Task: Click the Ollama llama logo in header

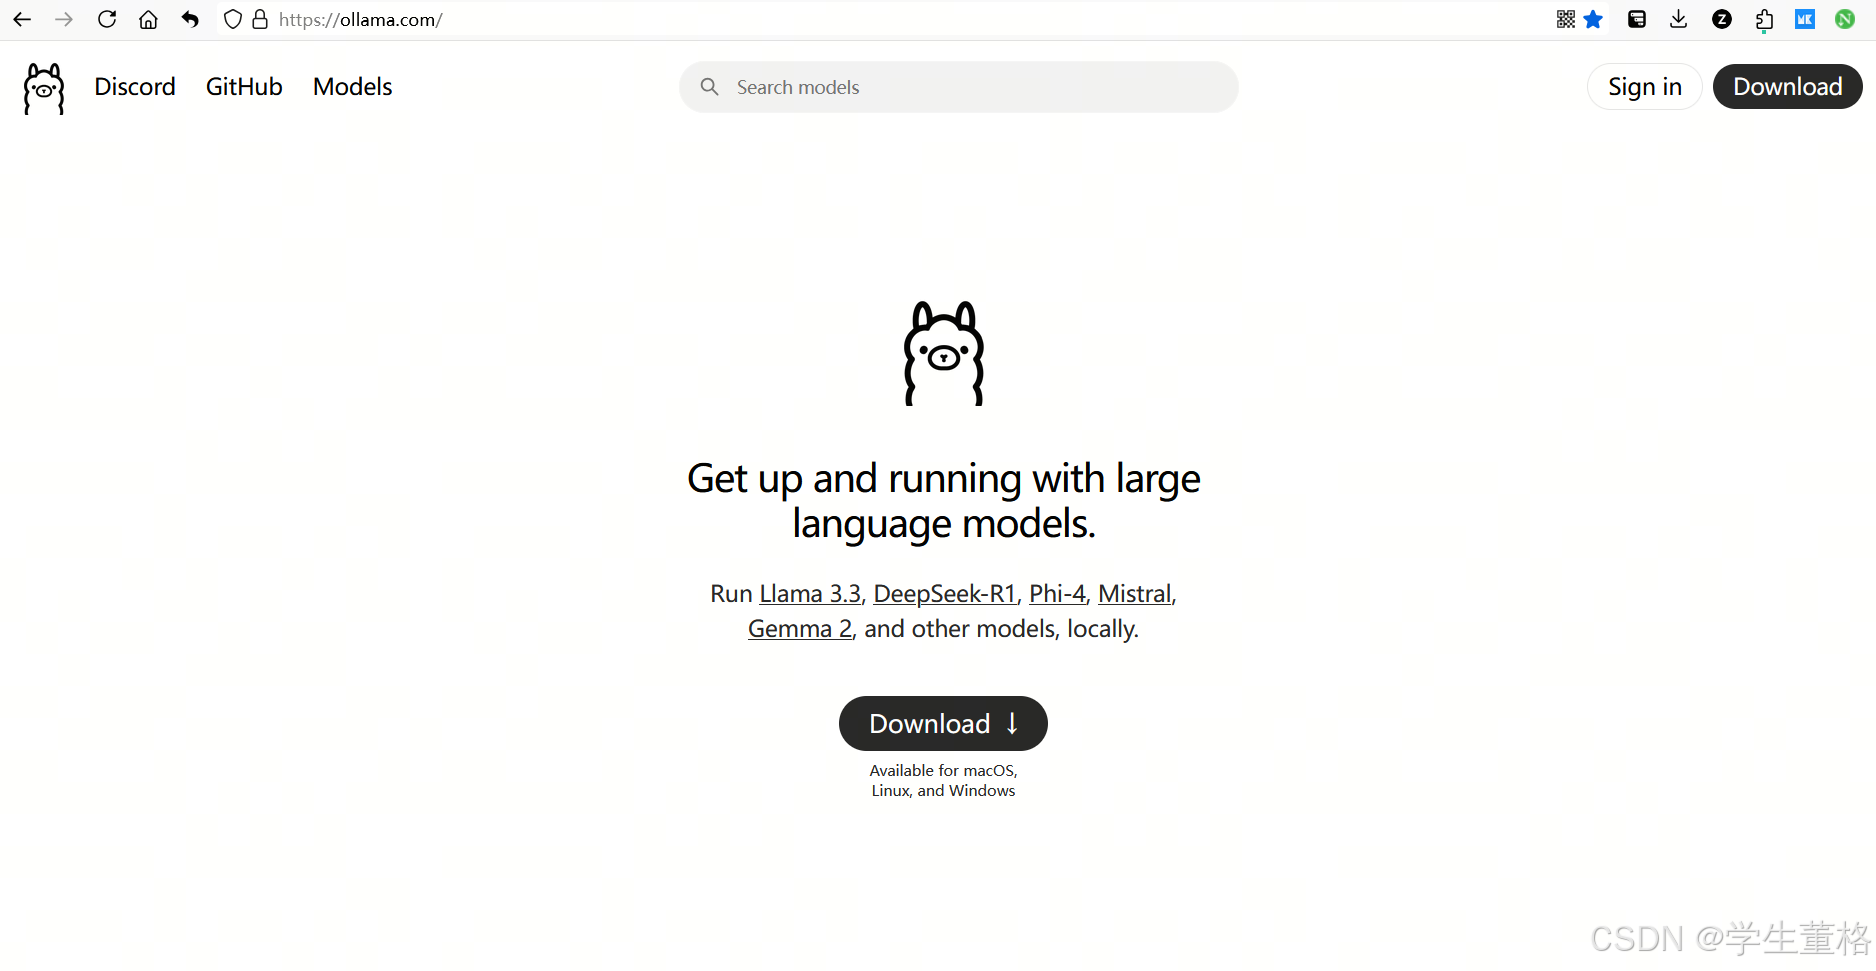Action: (44, 88)
